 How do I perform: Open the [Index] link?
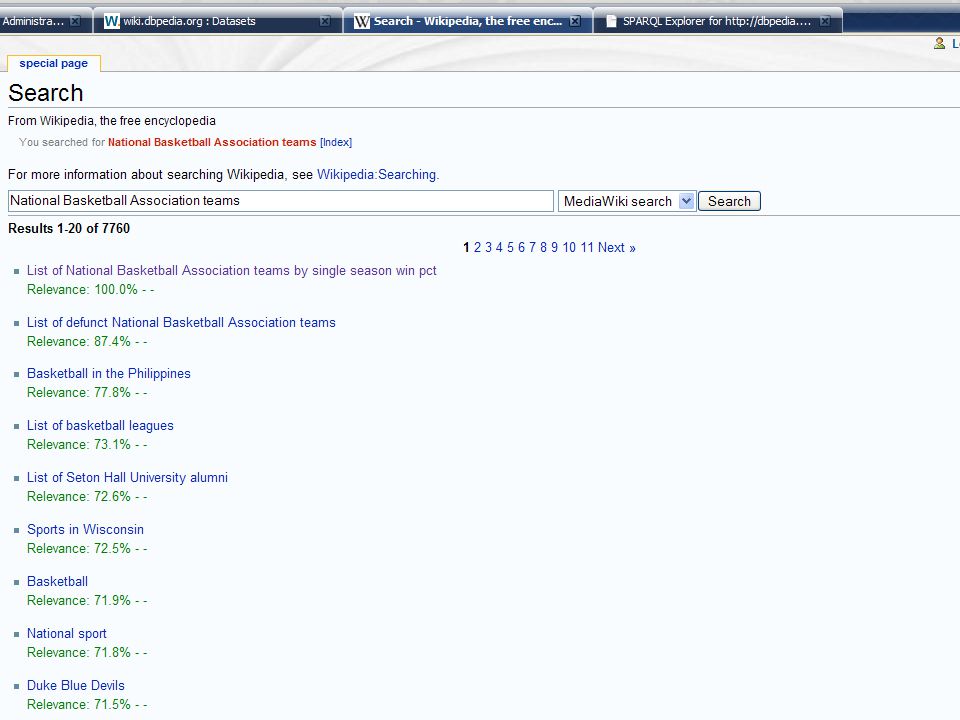[x=336, y=142]
